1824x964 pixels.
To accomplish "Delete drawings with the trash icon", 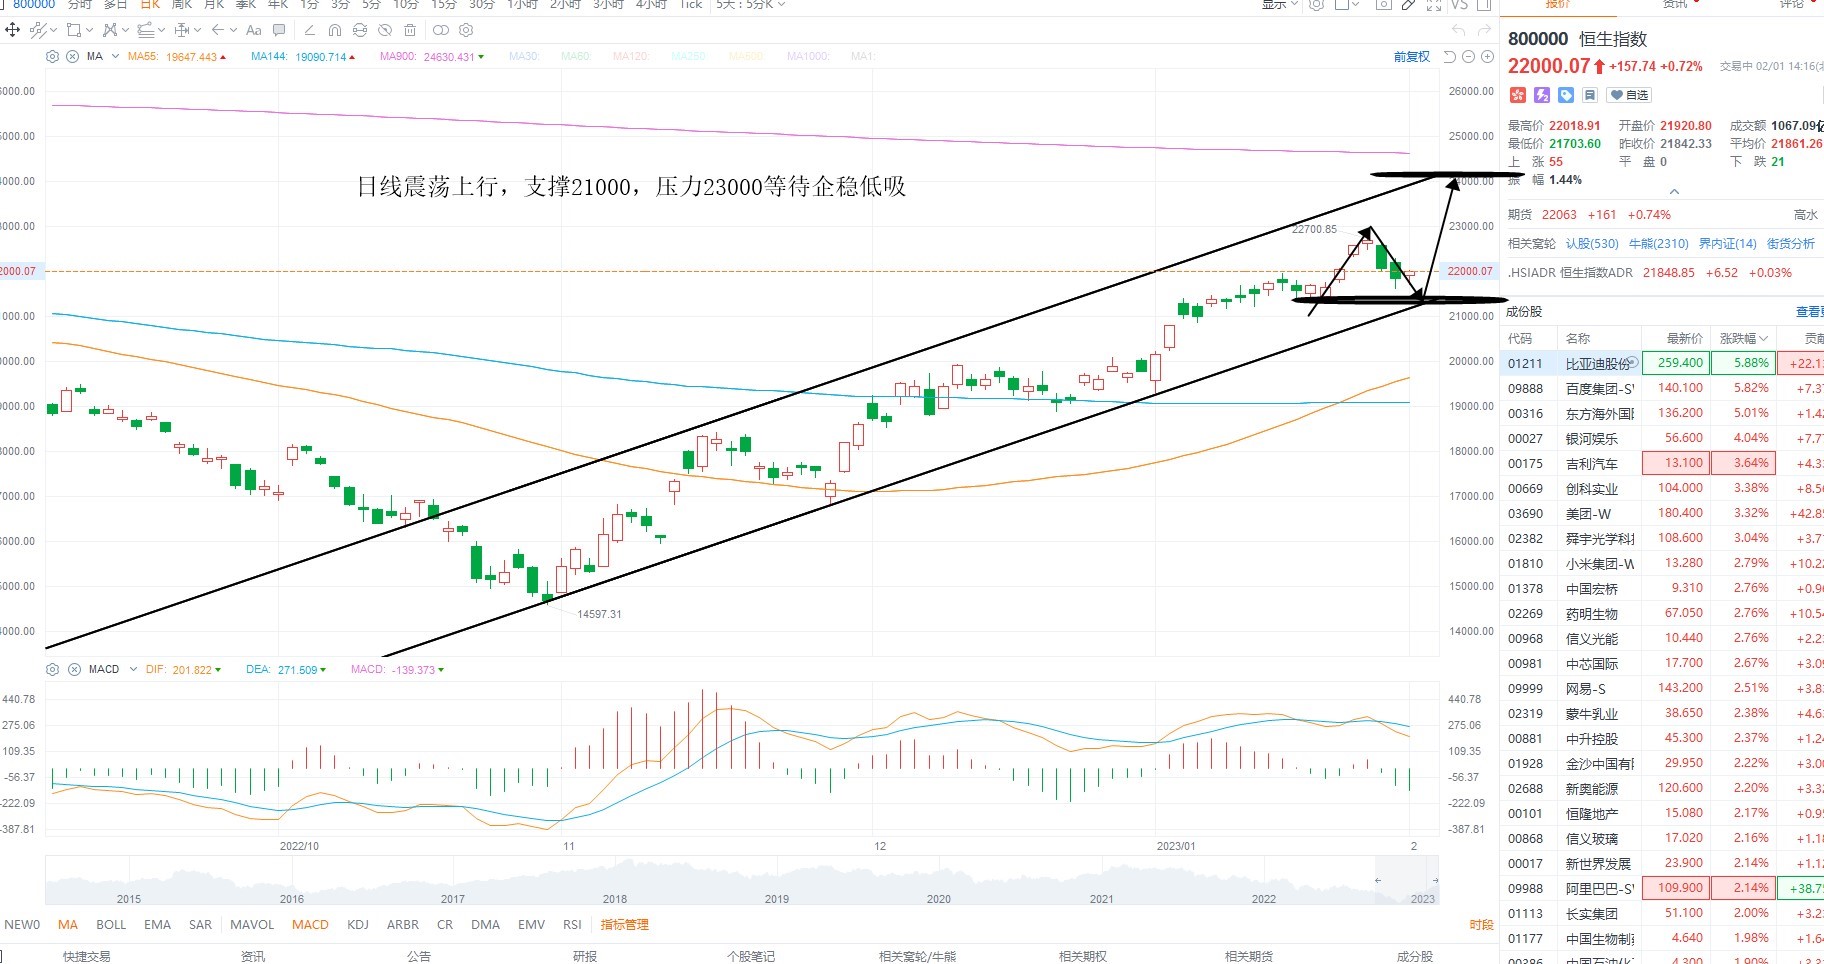I will pyautogui.click(x=410, y=30).
